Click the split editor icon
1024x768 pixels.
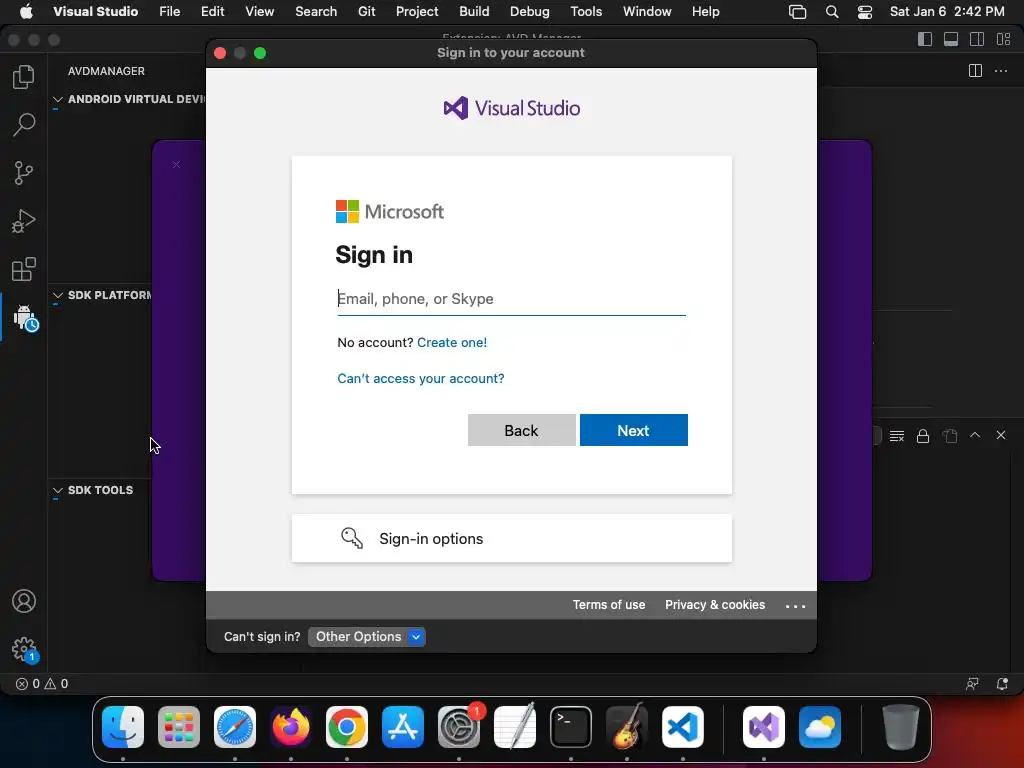click(975, 71)
